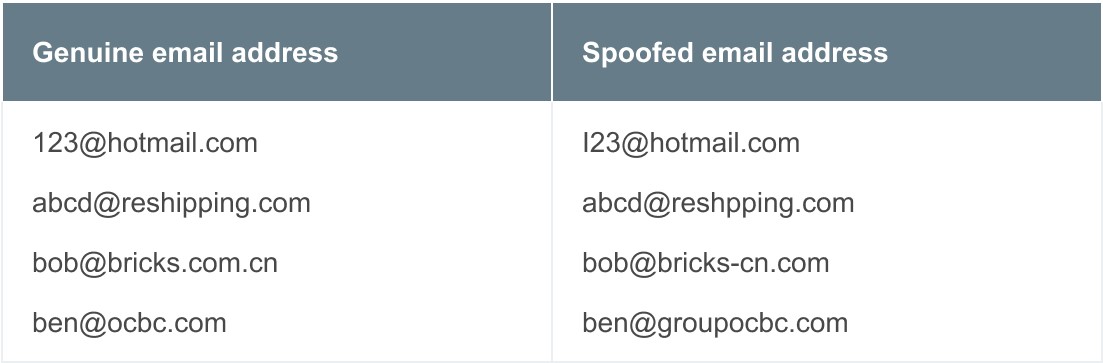The image size is (1103, 363).
Task: Click 'bricks.com.cn' domain text
Action: tap(188, 263)
